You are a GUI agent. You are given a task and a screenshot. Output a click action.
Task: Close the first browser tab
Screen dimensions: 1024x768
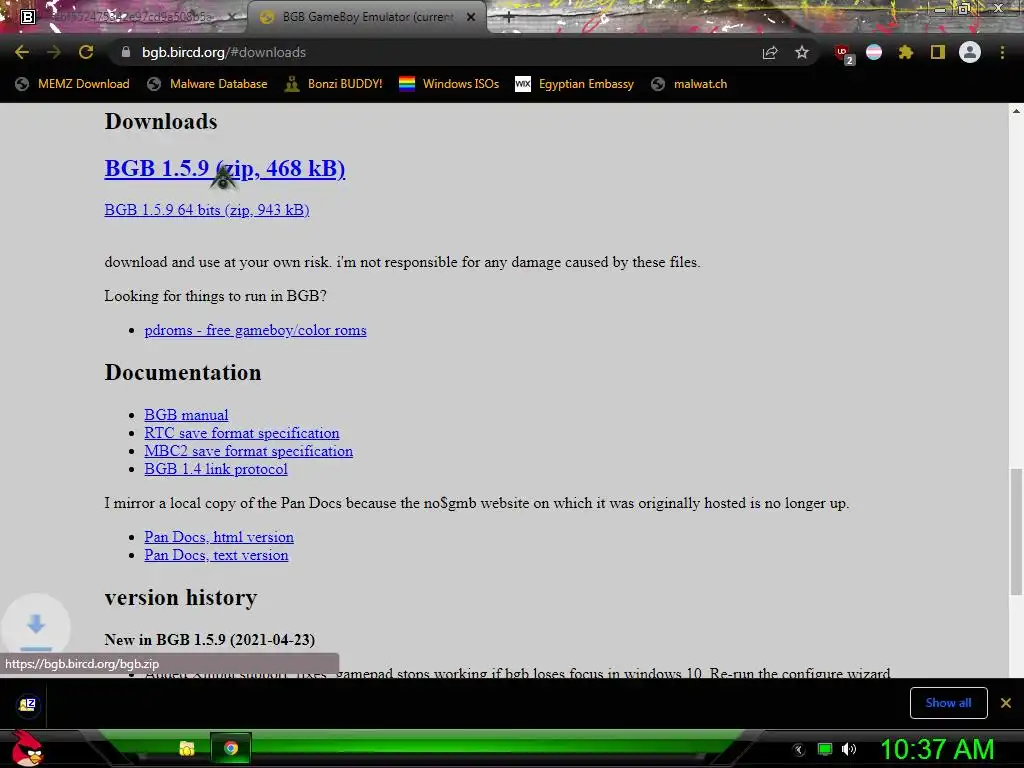(231, 17)
